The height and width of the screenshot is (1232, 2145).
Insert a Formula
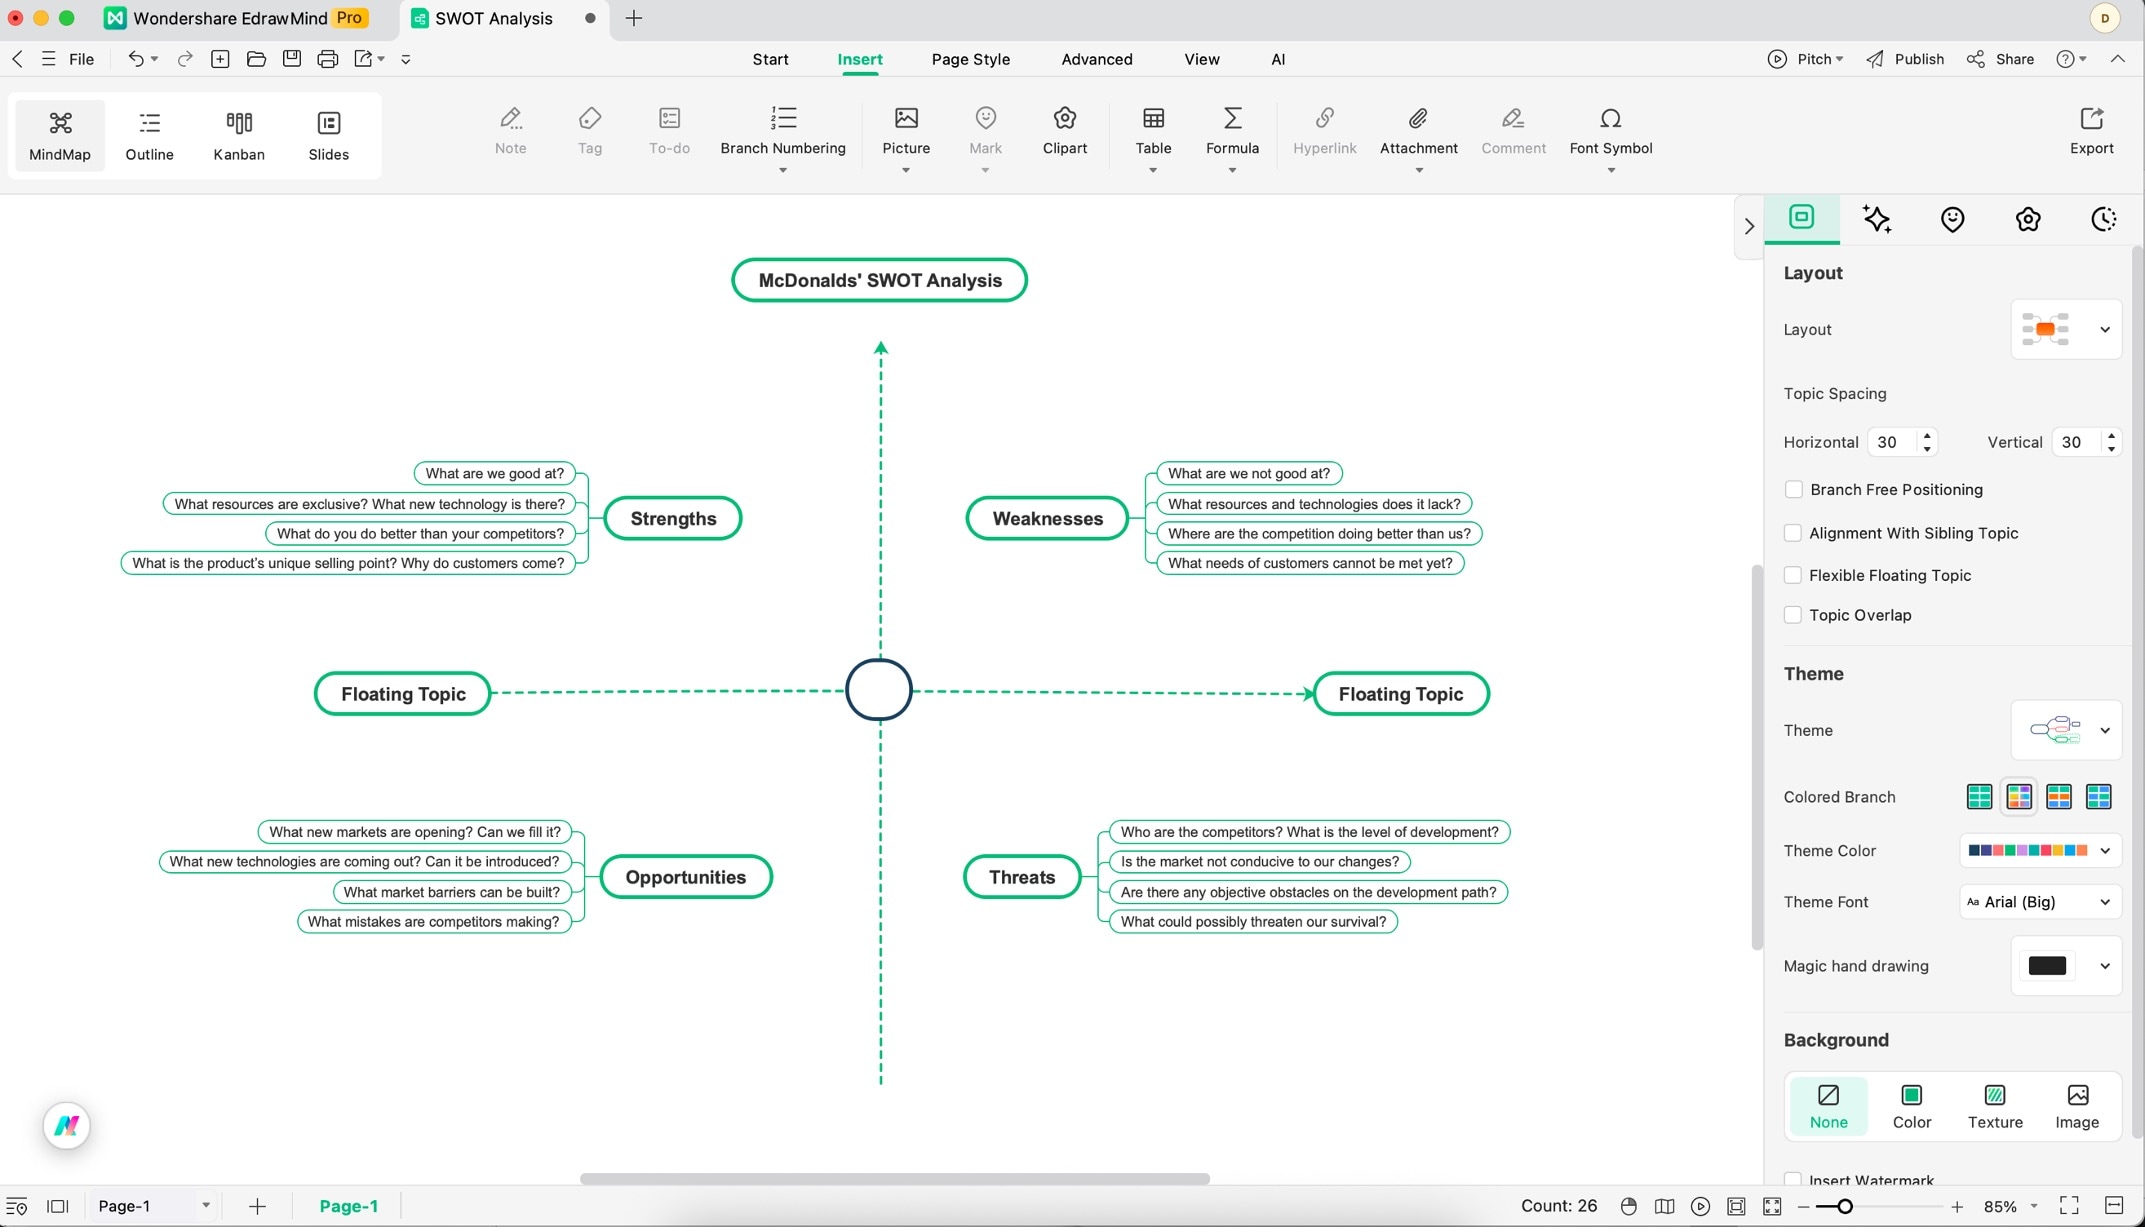1232,131
